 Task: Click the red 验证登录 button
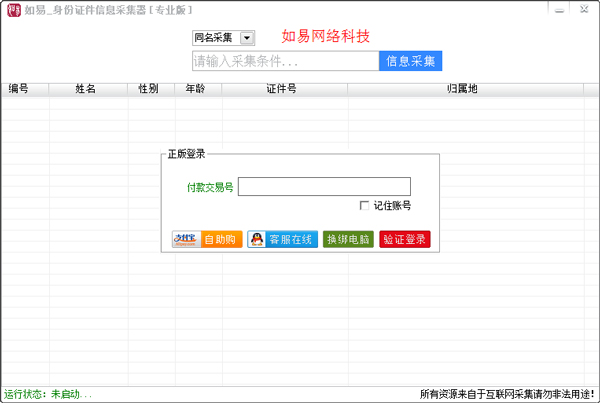click(x=405, y=240)
